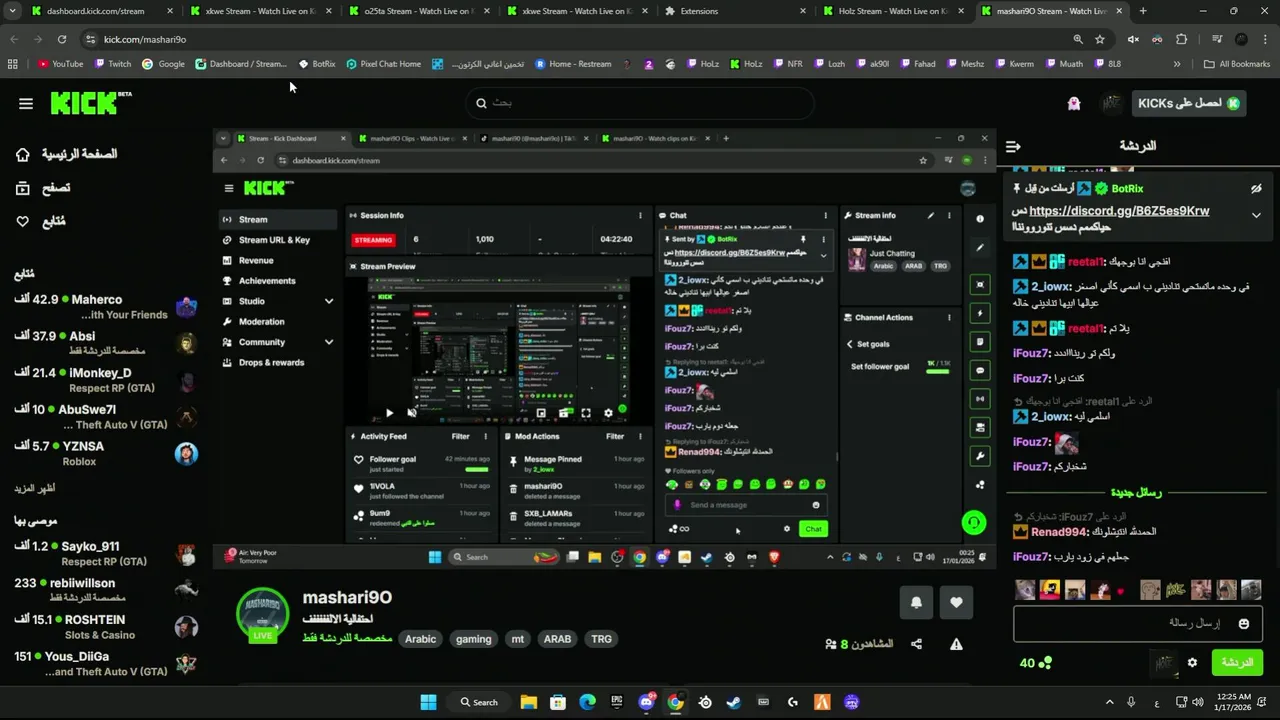
Task: Open iMonkey_D channel in sidebar
Action: click(x=105, y=380)
